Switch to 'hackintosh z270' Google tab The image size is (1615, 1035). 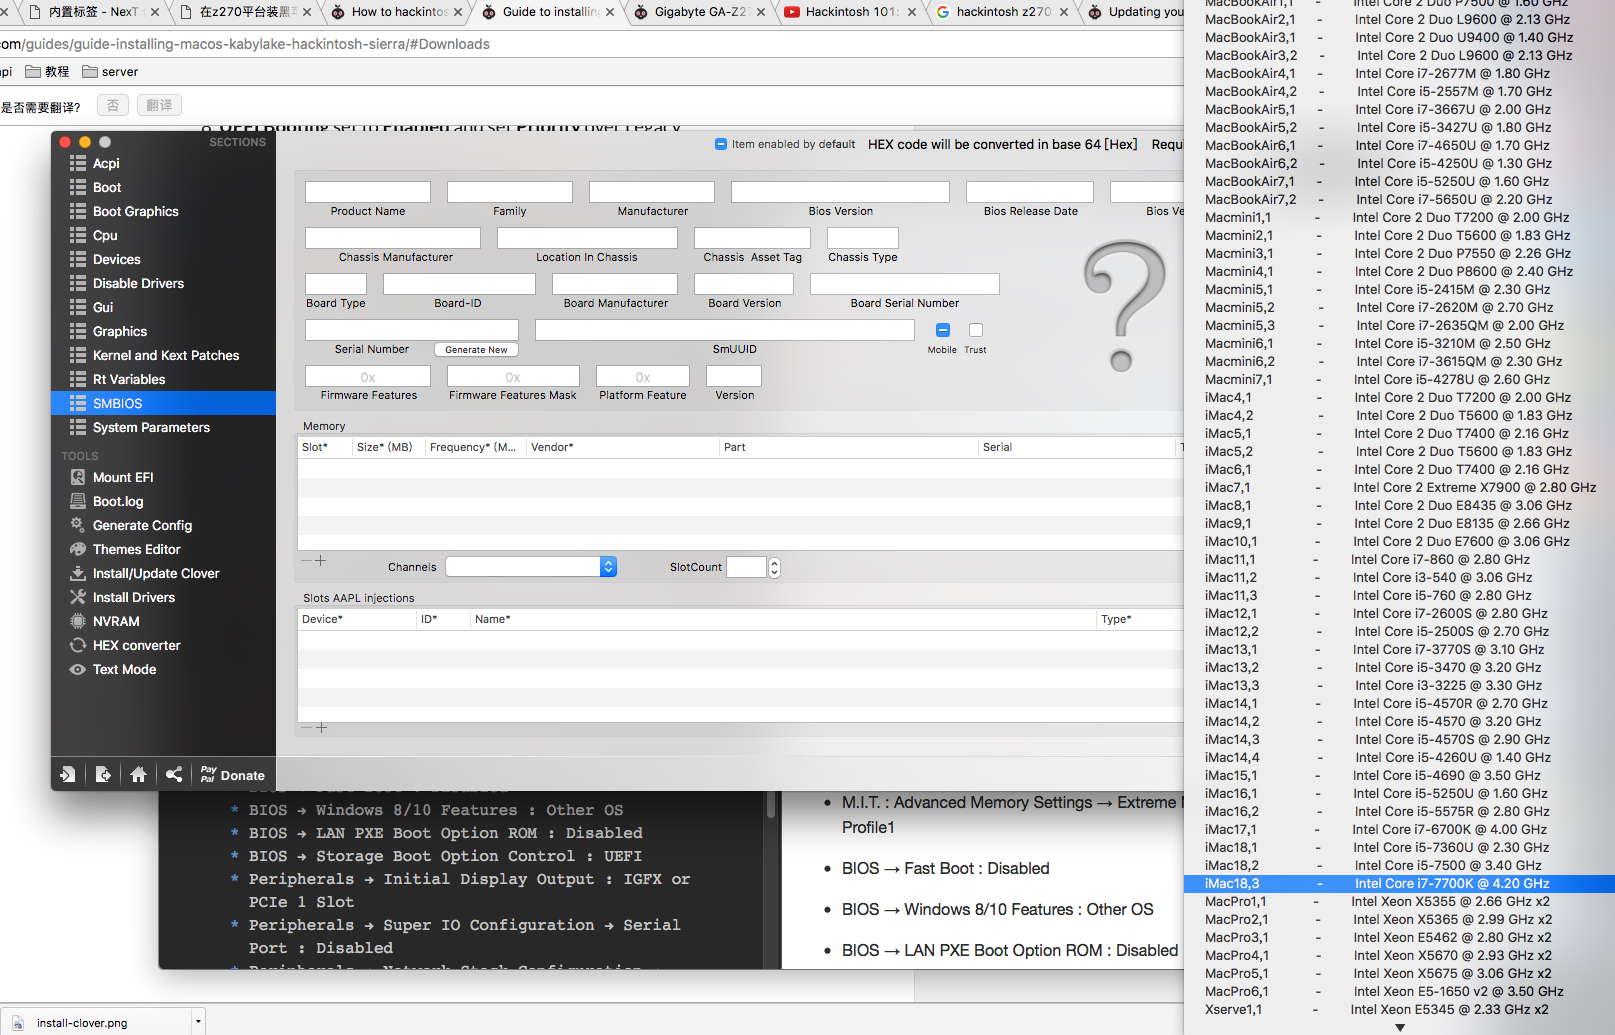(x=1003, y=12)
